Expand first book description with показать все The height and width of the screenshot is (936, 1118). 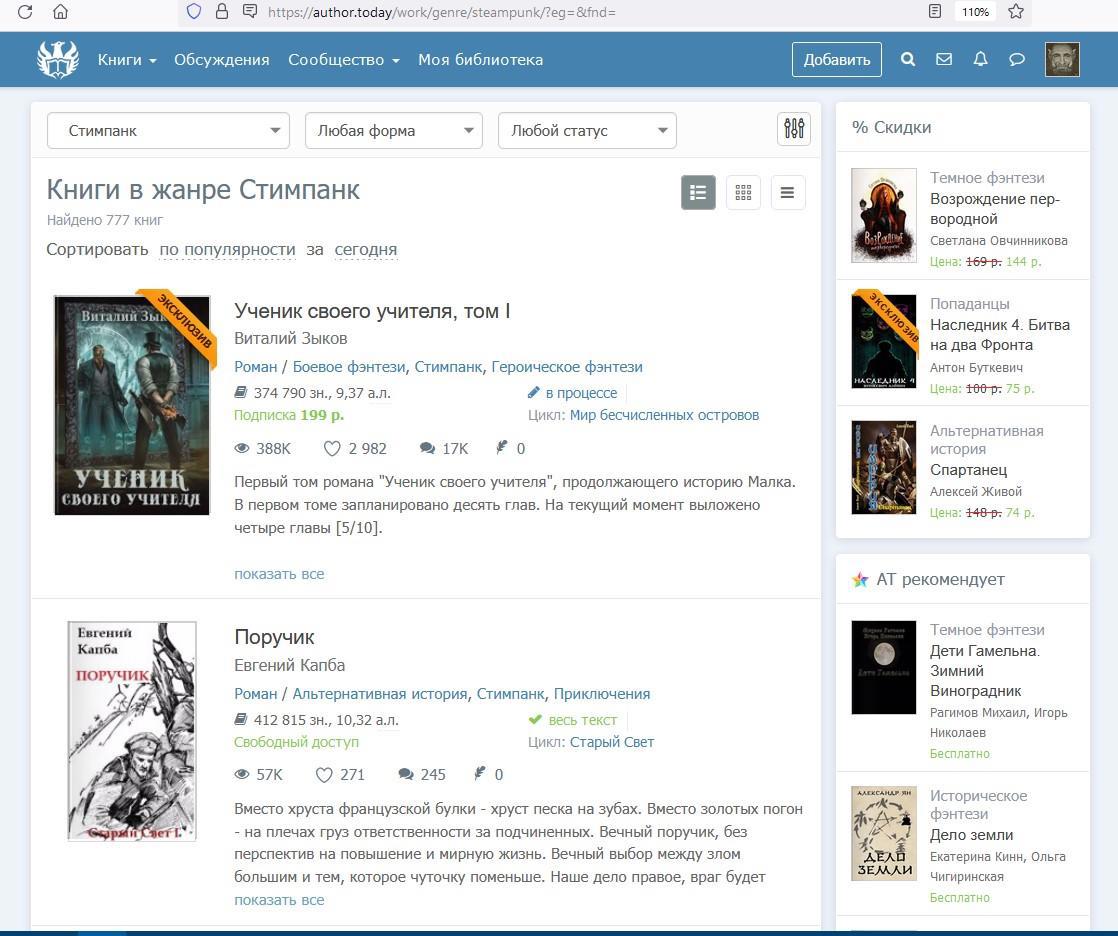(280, 574)
